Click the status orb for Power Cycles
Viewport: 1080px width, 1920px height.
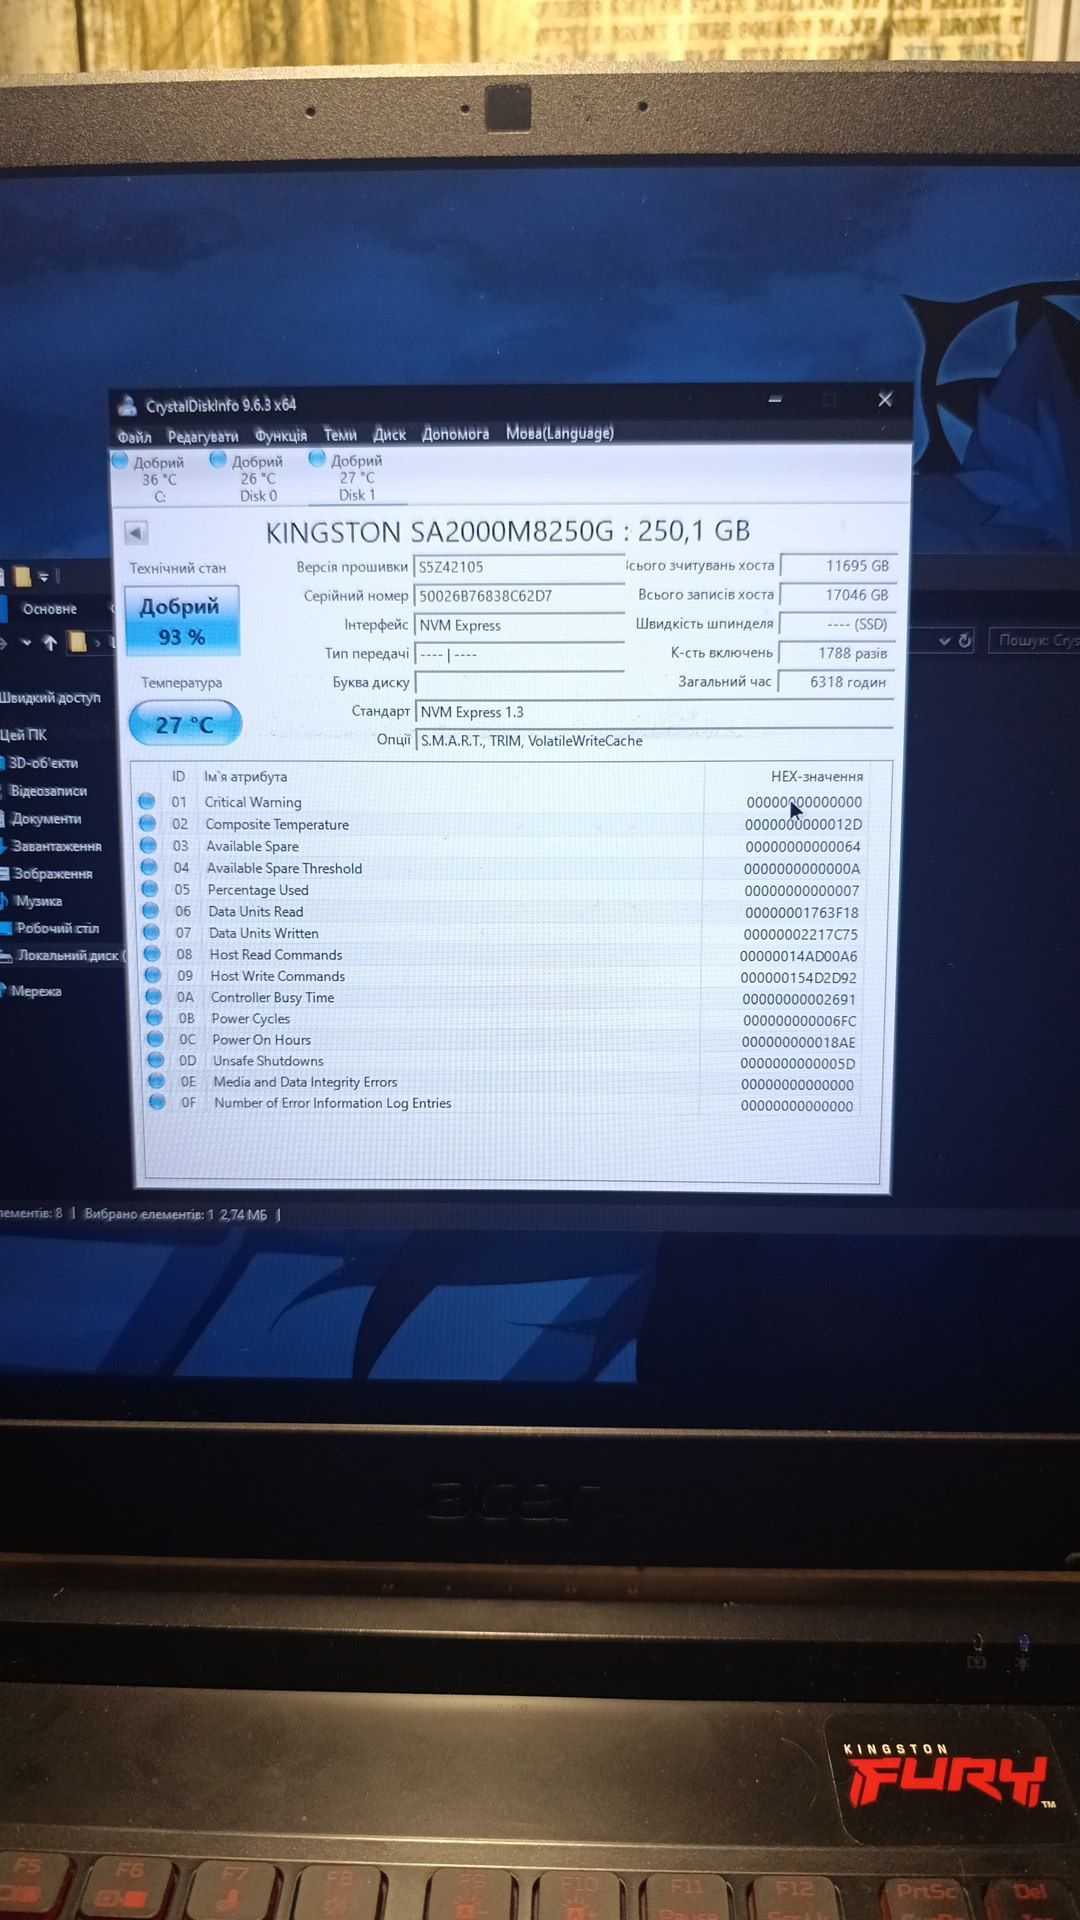[x=154, y=1018]
